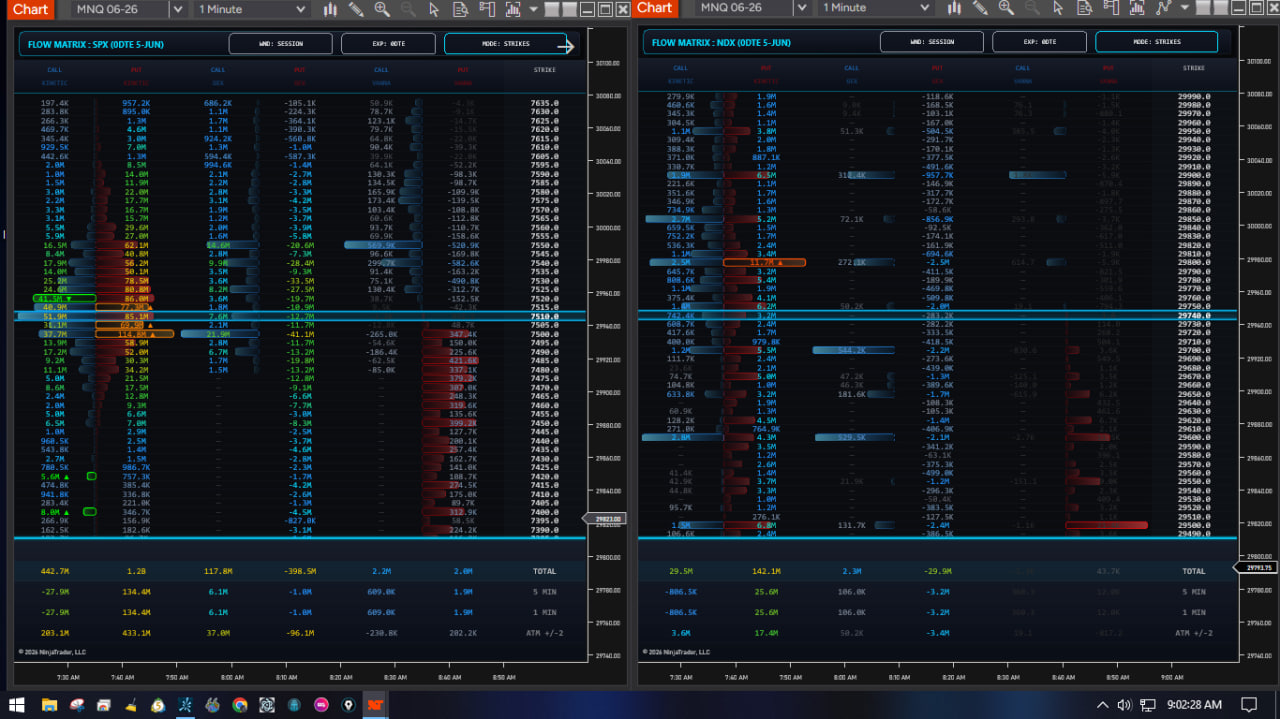
Task: Open volume control in system tray
Action: click(x=1124, y=704)
